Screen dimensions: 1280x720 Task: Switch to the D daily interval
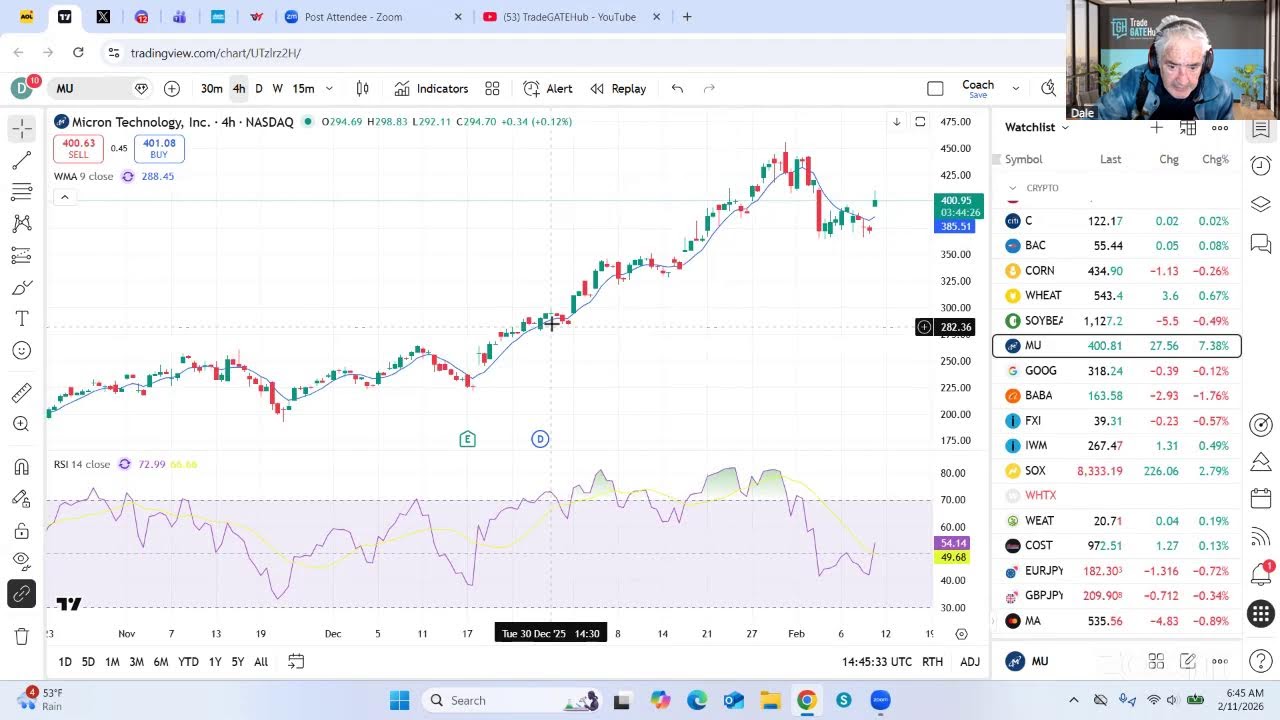pyautogui.click(x=259, y=88)
